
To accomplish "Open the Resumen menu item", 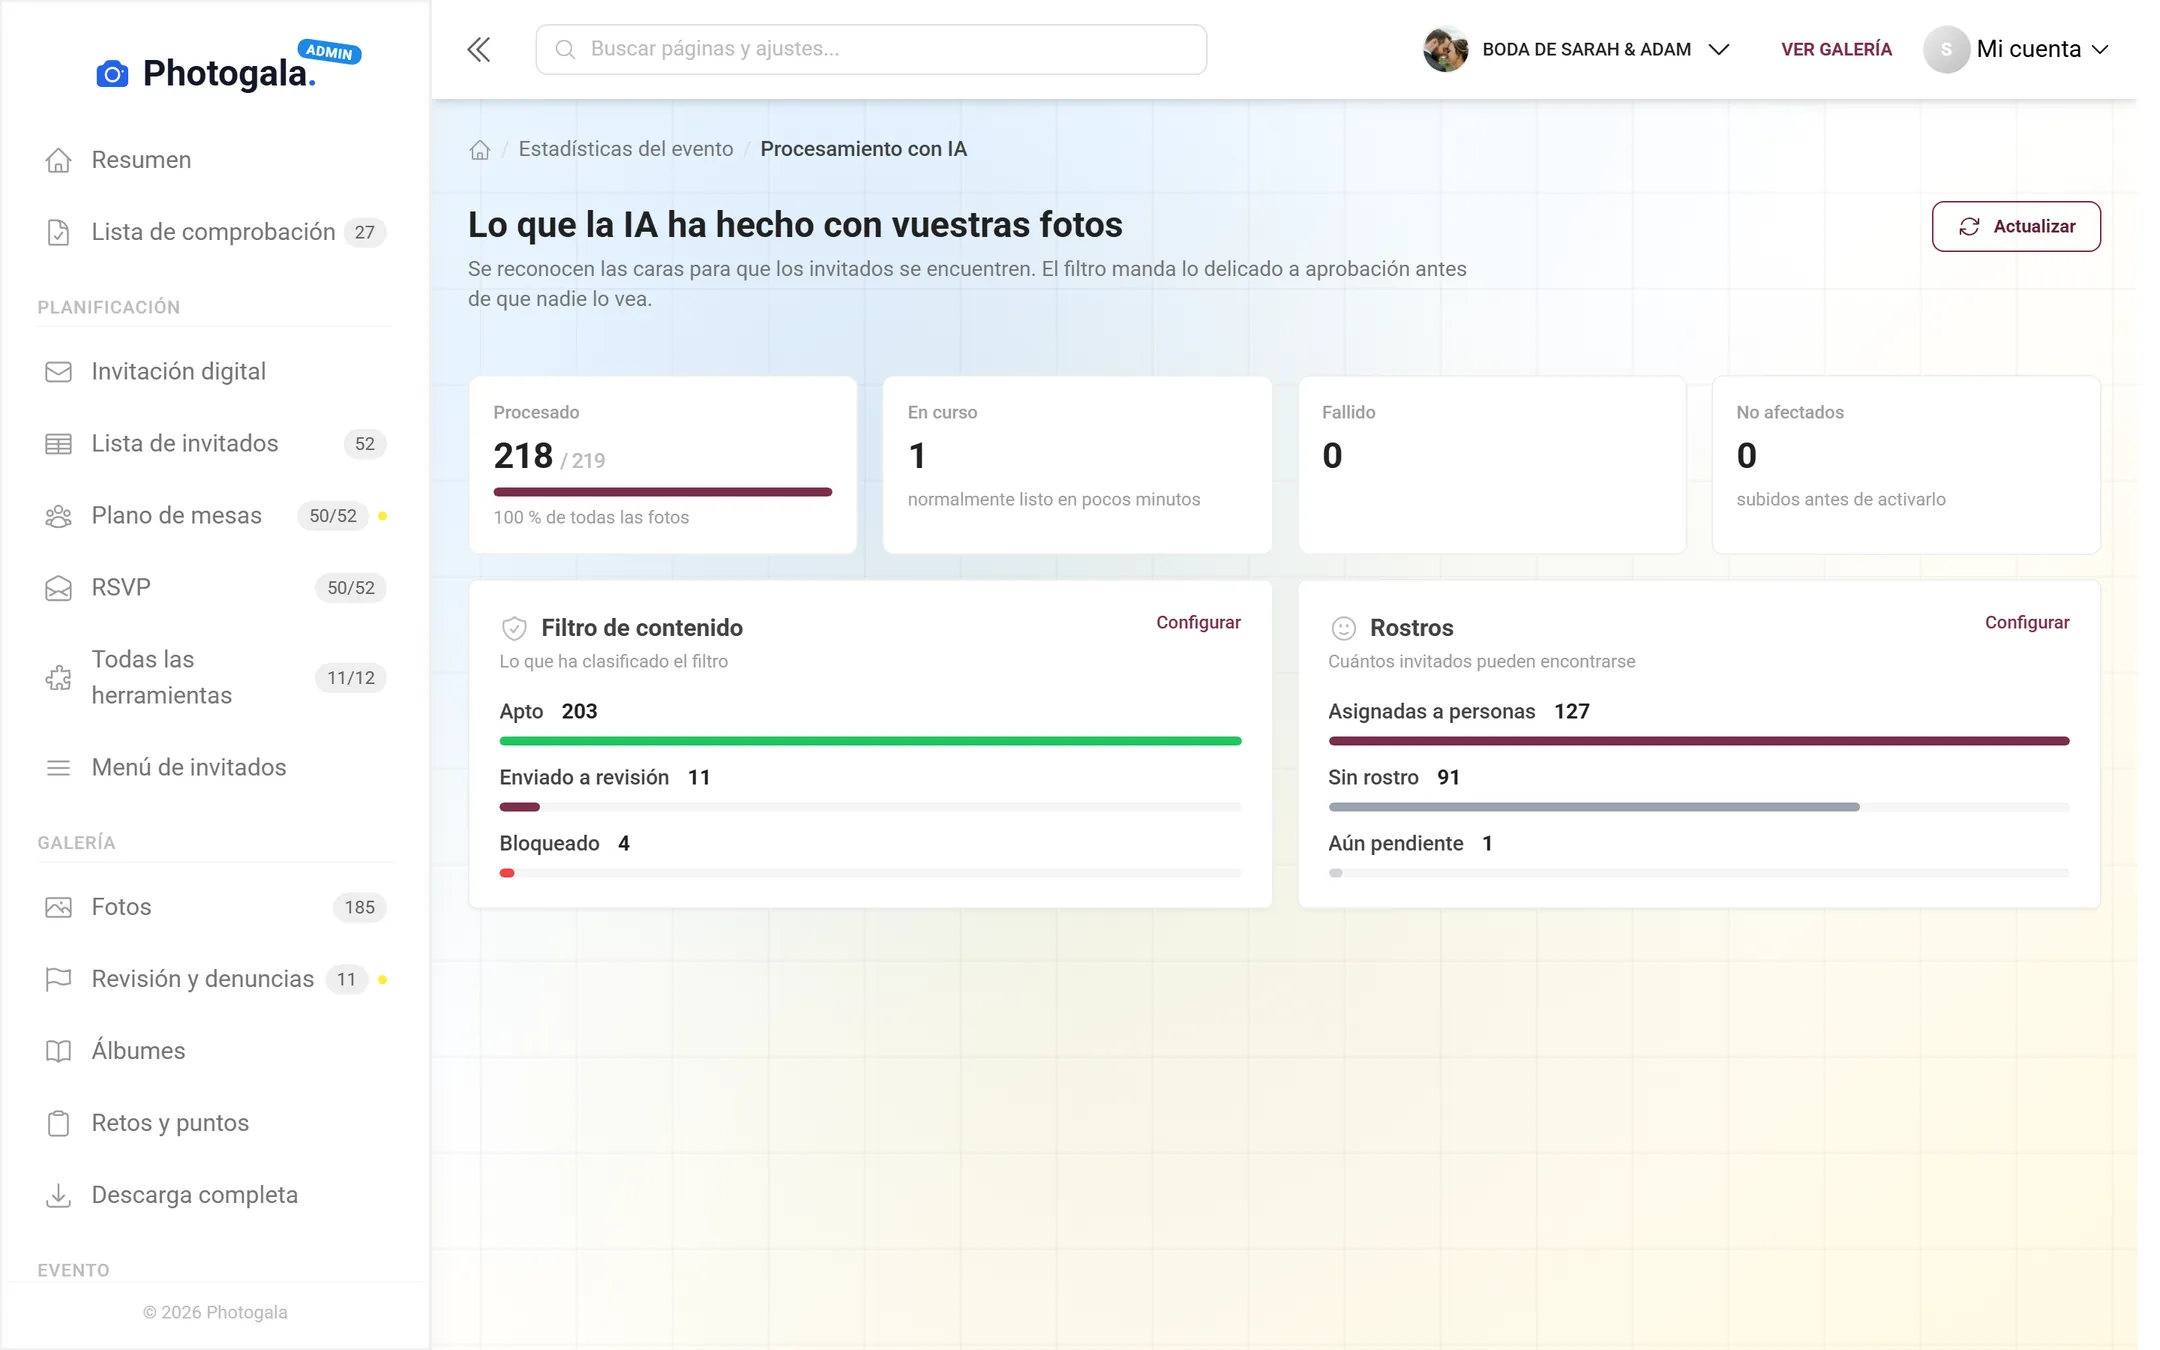I will tap(215, 160).
